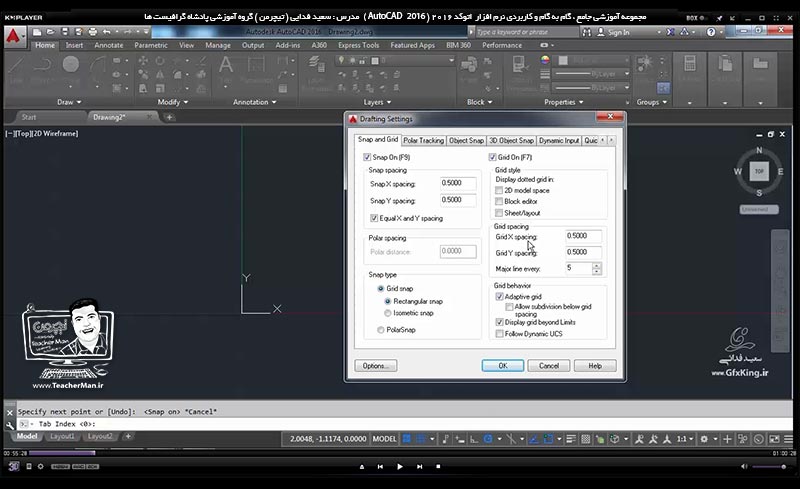Click the Autodesk Exchange Apps X icon
This screenshot has width=800, height=489.
670,32
